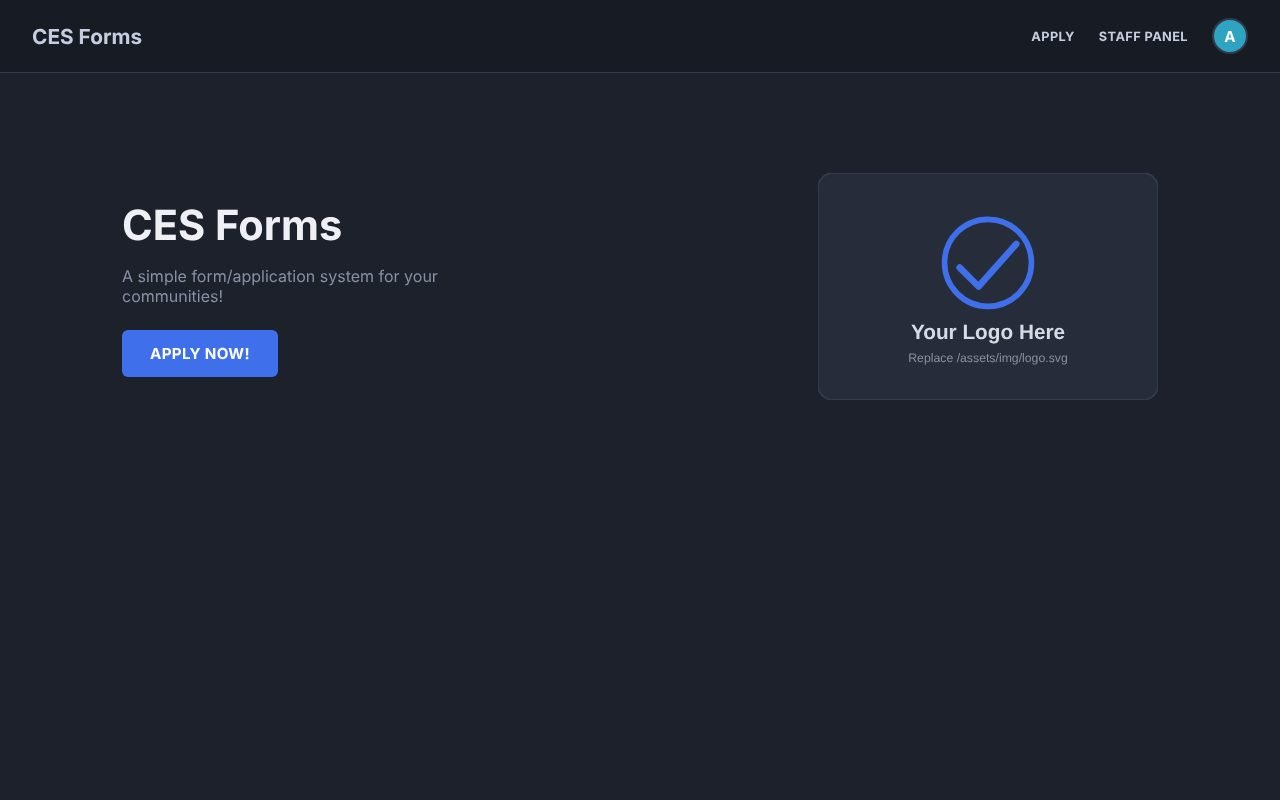The image size is (1280, 800).
Task: Click the blue checkmark circle logo icon
Action: pyautogui.click(x=988, y=263)
